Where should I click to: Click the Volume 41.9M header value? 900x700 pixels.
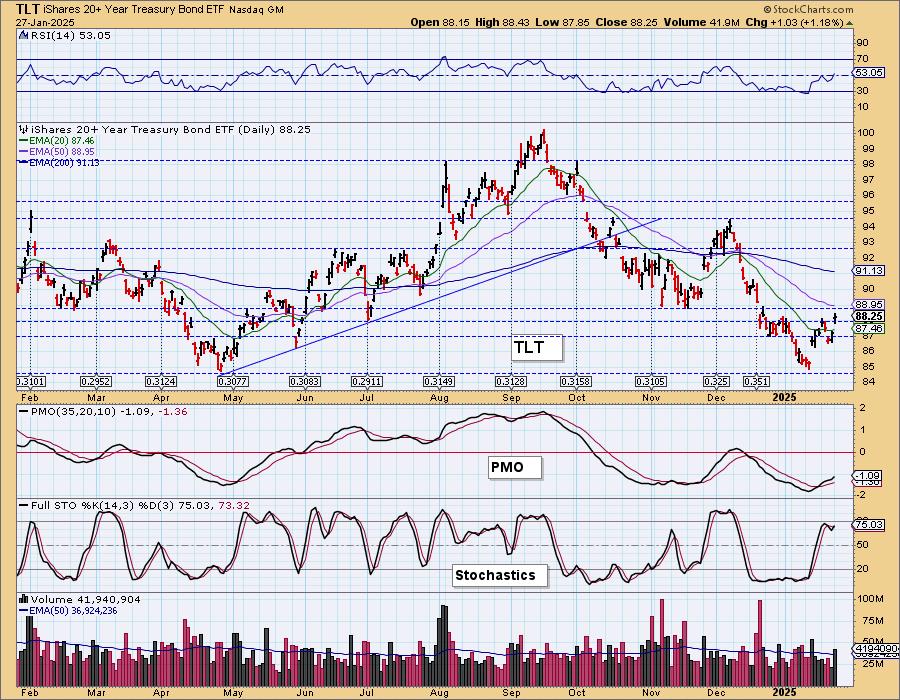point(702,22)
